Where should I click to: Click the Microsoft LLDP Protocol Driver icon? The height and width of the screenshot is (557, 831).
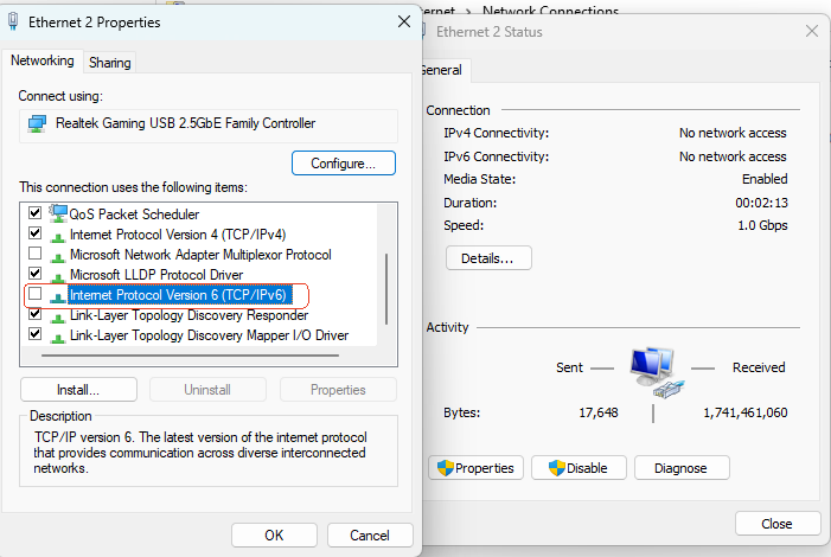pyautogui.click(x=58, y=275)
